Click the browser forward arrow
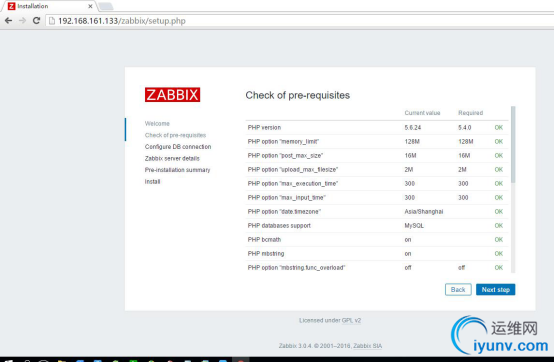This screenshot has width=554, height=362. coord(23,21)
